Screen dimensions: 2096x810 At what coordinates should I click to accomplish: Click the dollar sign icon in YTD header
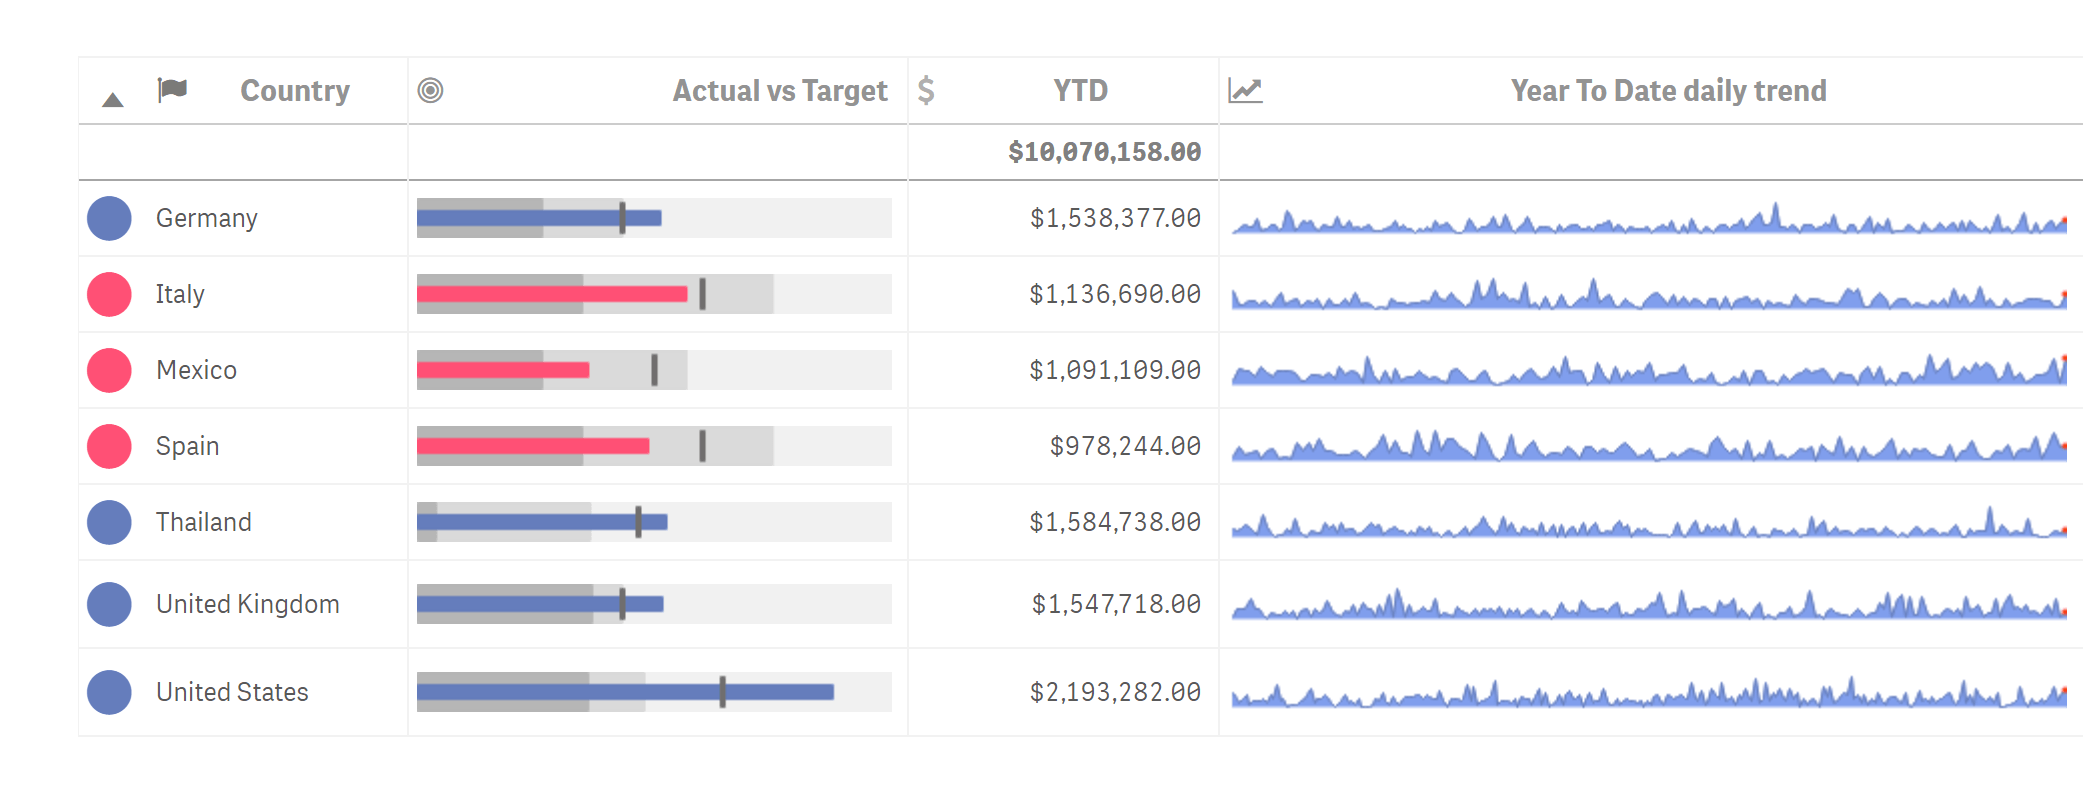click(926, 90)
